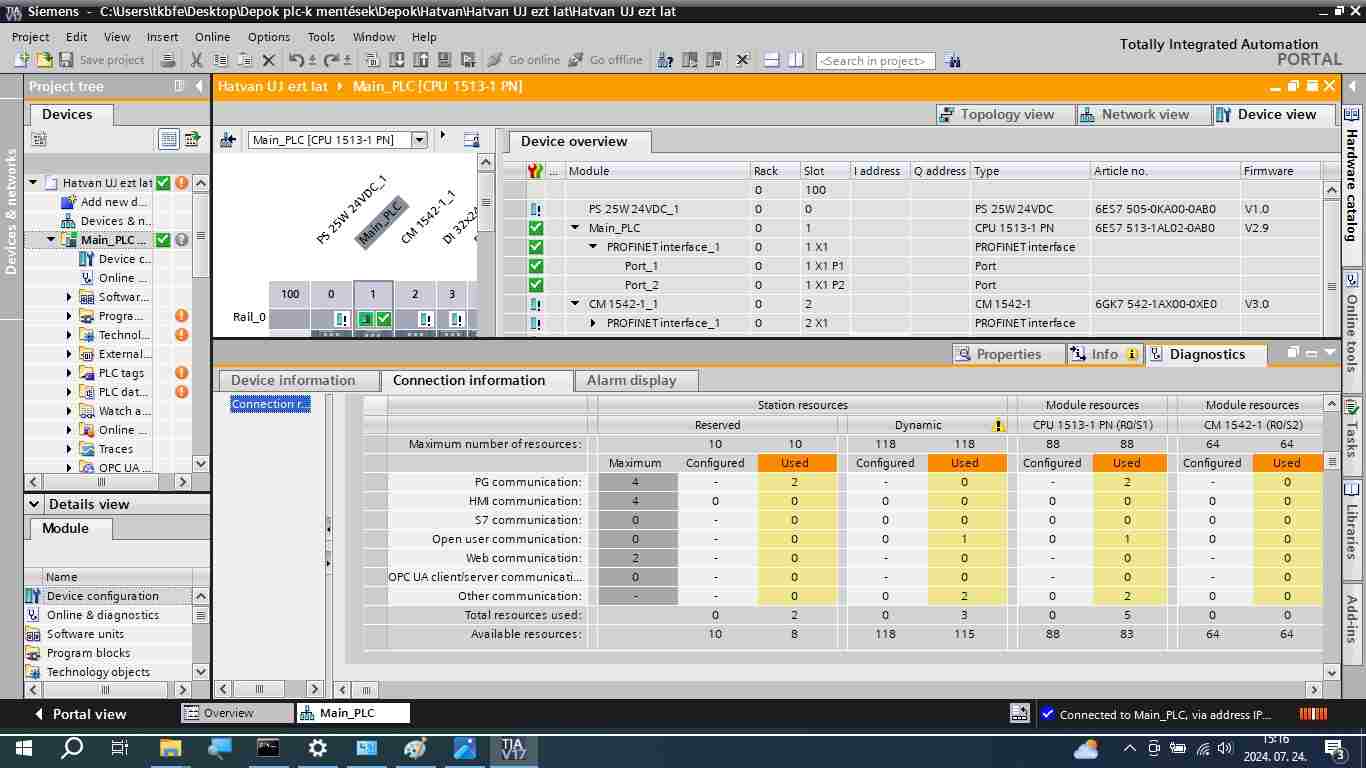Image resolution: width=1366 pixels, height=768 pixels.
Task: Open Windows Settings gear in taskbar
Action: [317, 747]
